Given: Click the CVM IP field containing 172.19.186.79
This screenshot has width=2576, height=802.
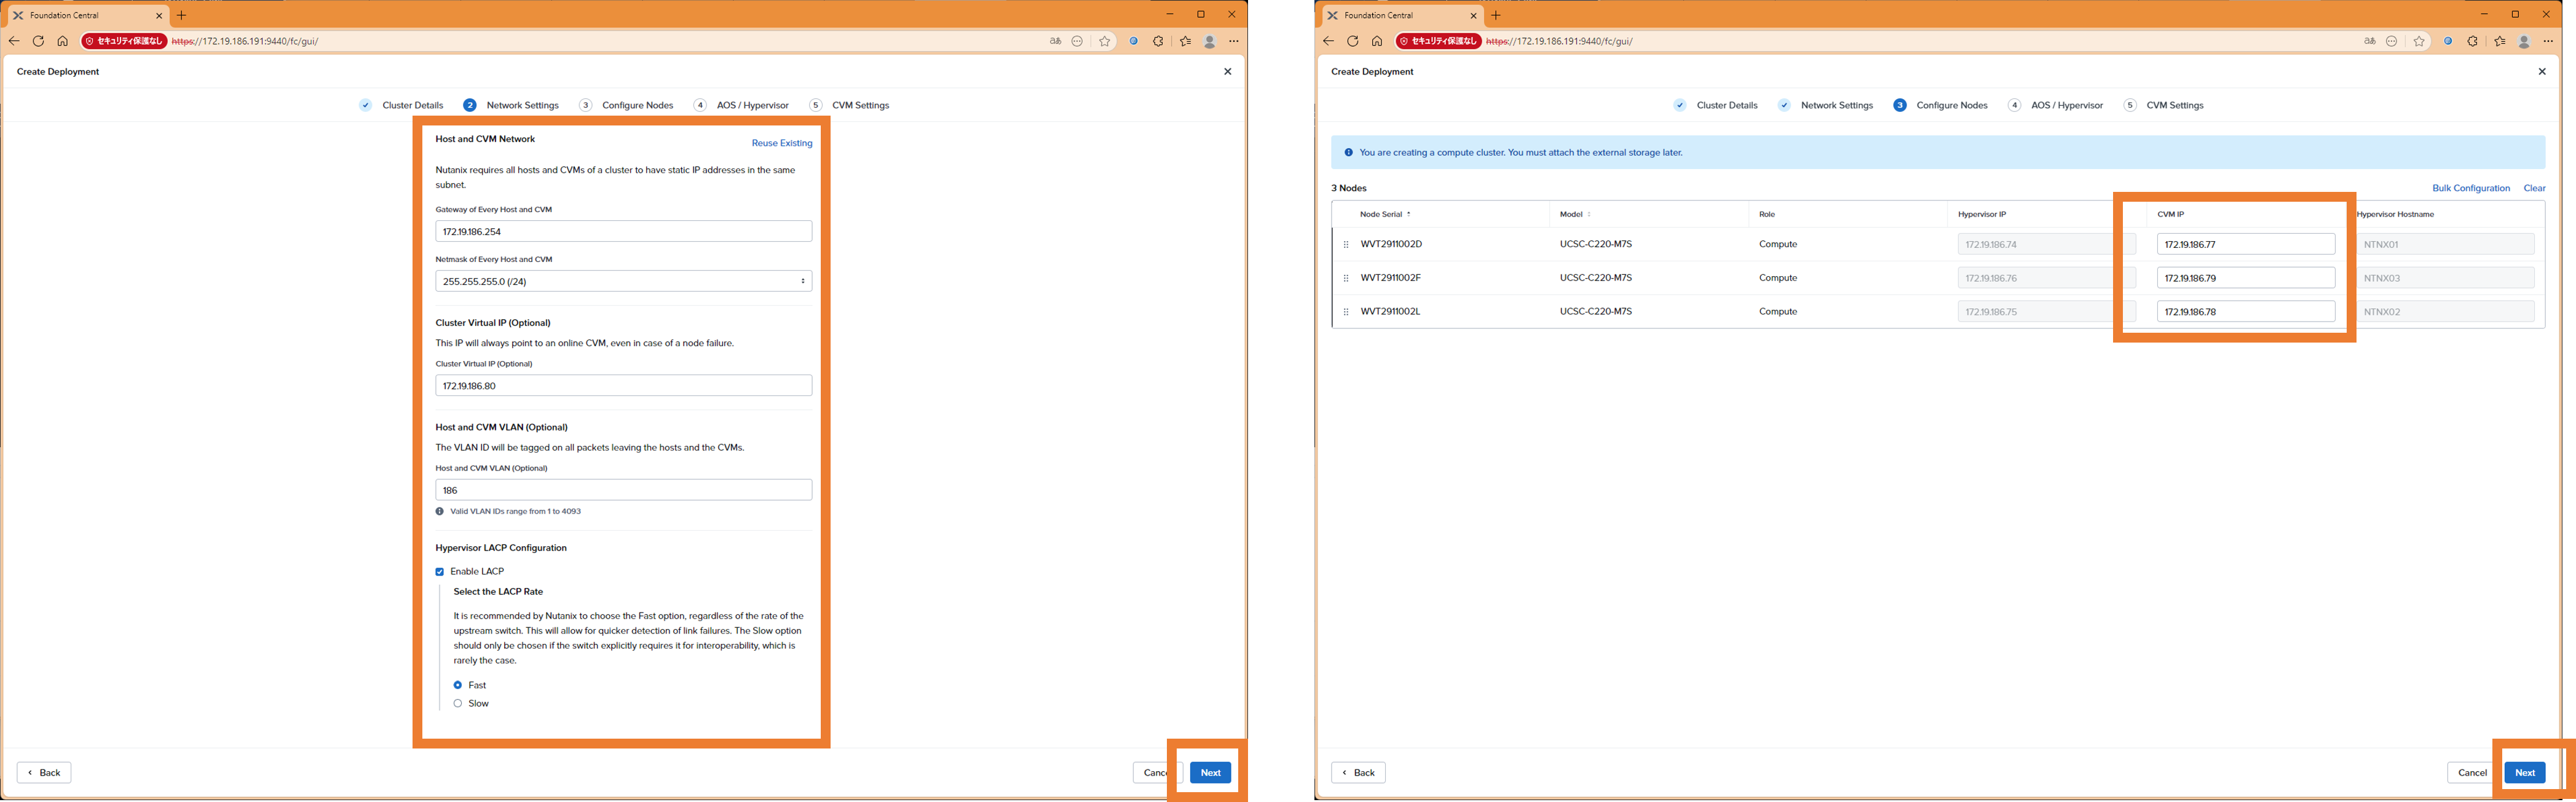Looking at the screenshot, I should tap(2245, 278).
